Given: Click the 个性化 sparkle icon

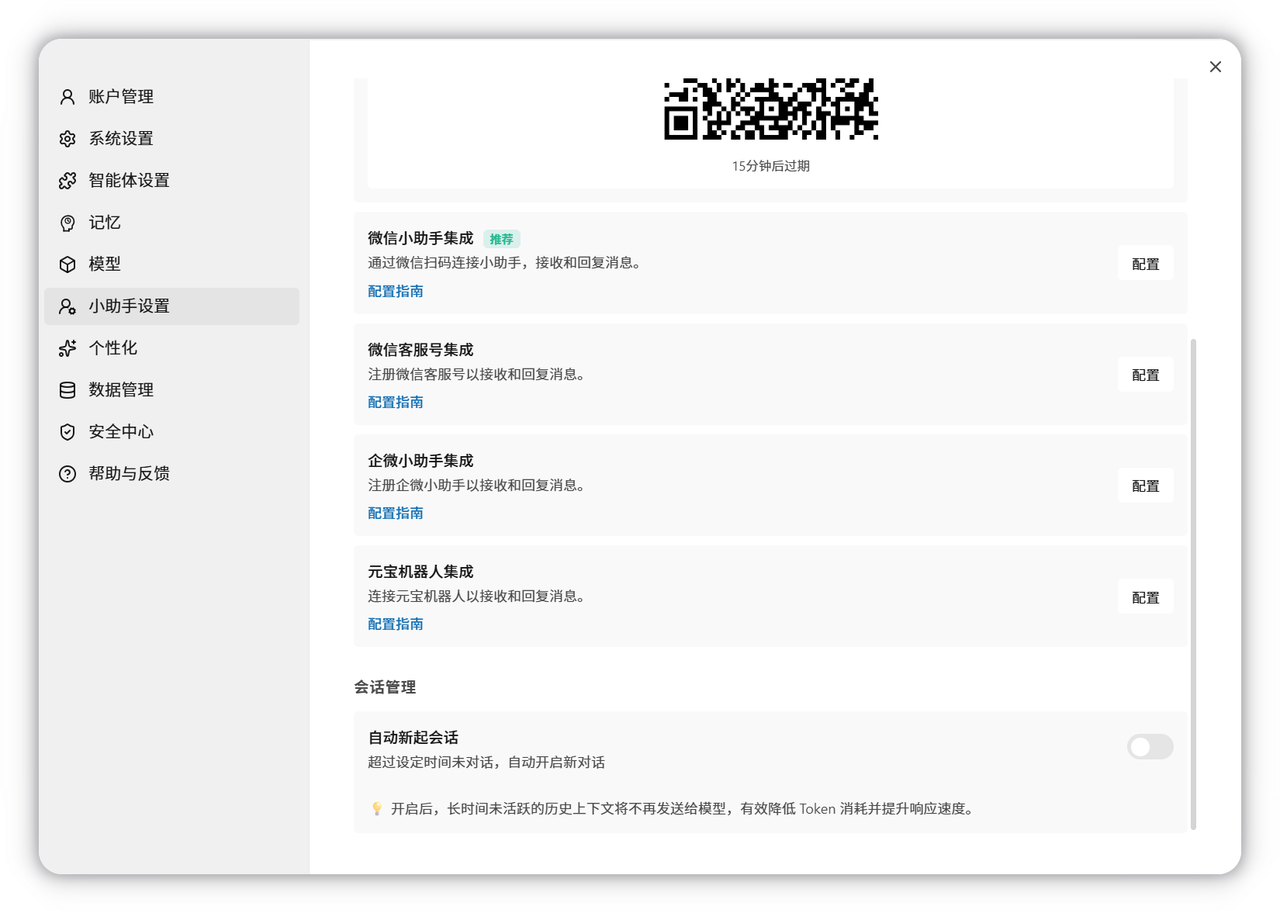Looking at the screenshot, I should [67, 348].
